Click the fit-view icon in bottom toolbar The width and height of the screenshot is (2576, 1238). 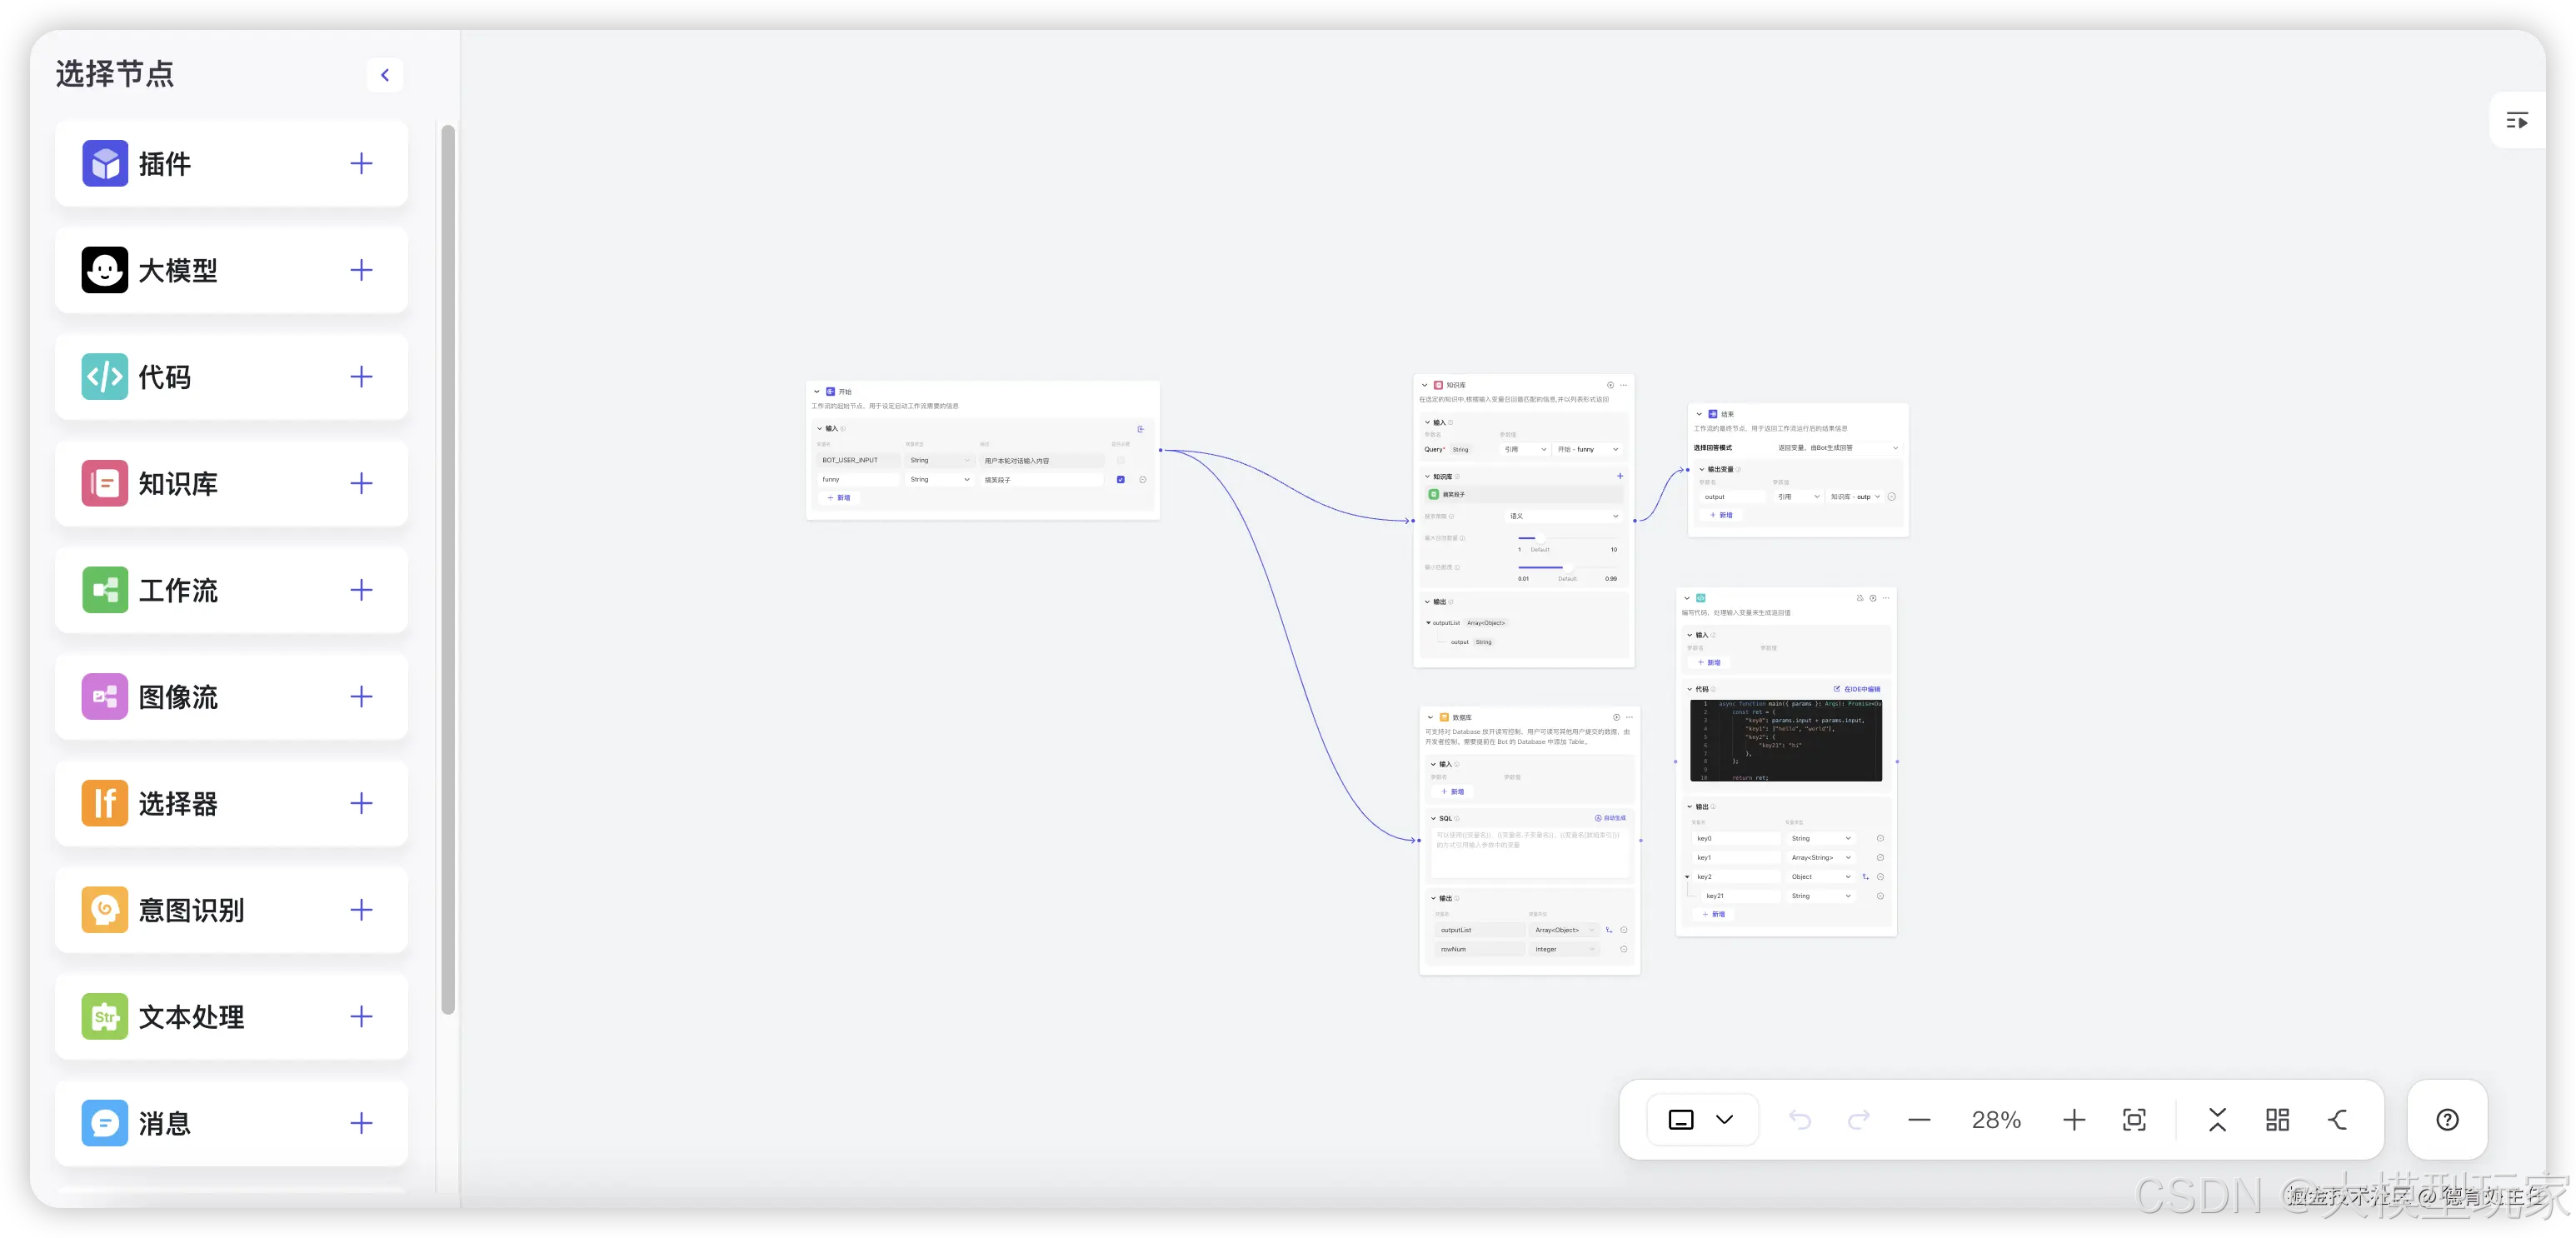click(x=2134, y=1120)
